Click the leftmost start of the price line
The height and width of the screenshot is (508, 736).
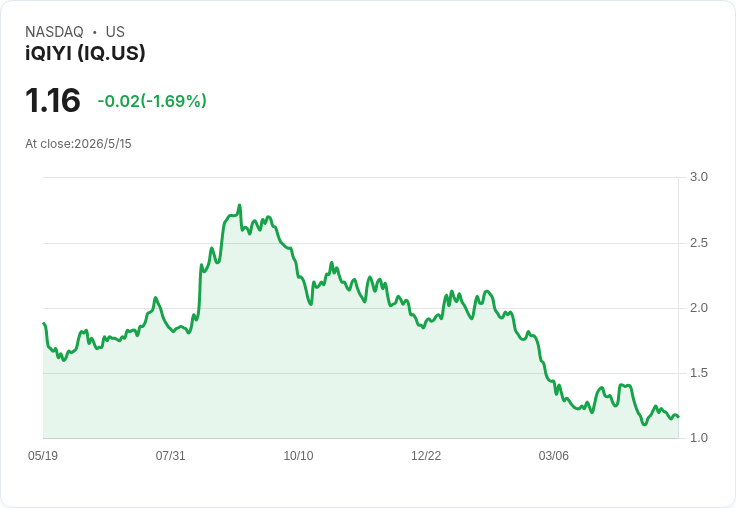[44, 323]
